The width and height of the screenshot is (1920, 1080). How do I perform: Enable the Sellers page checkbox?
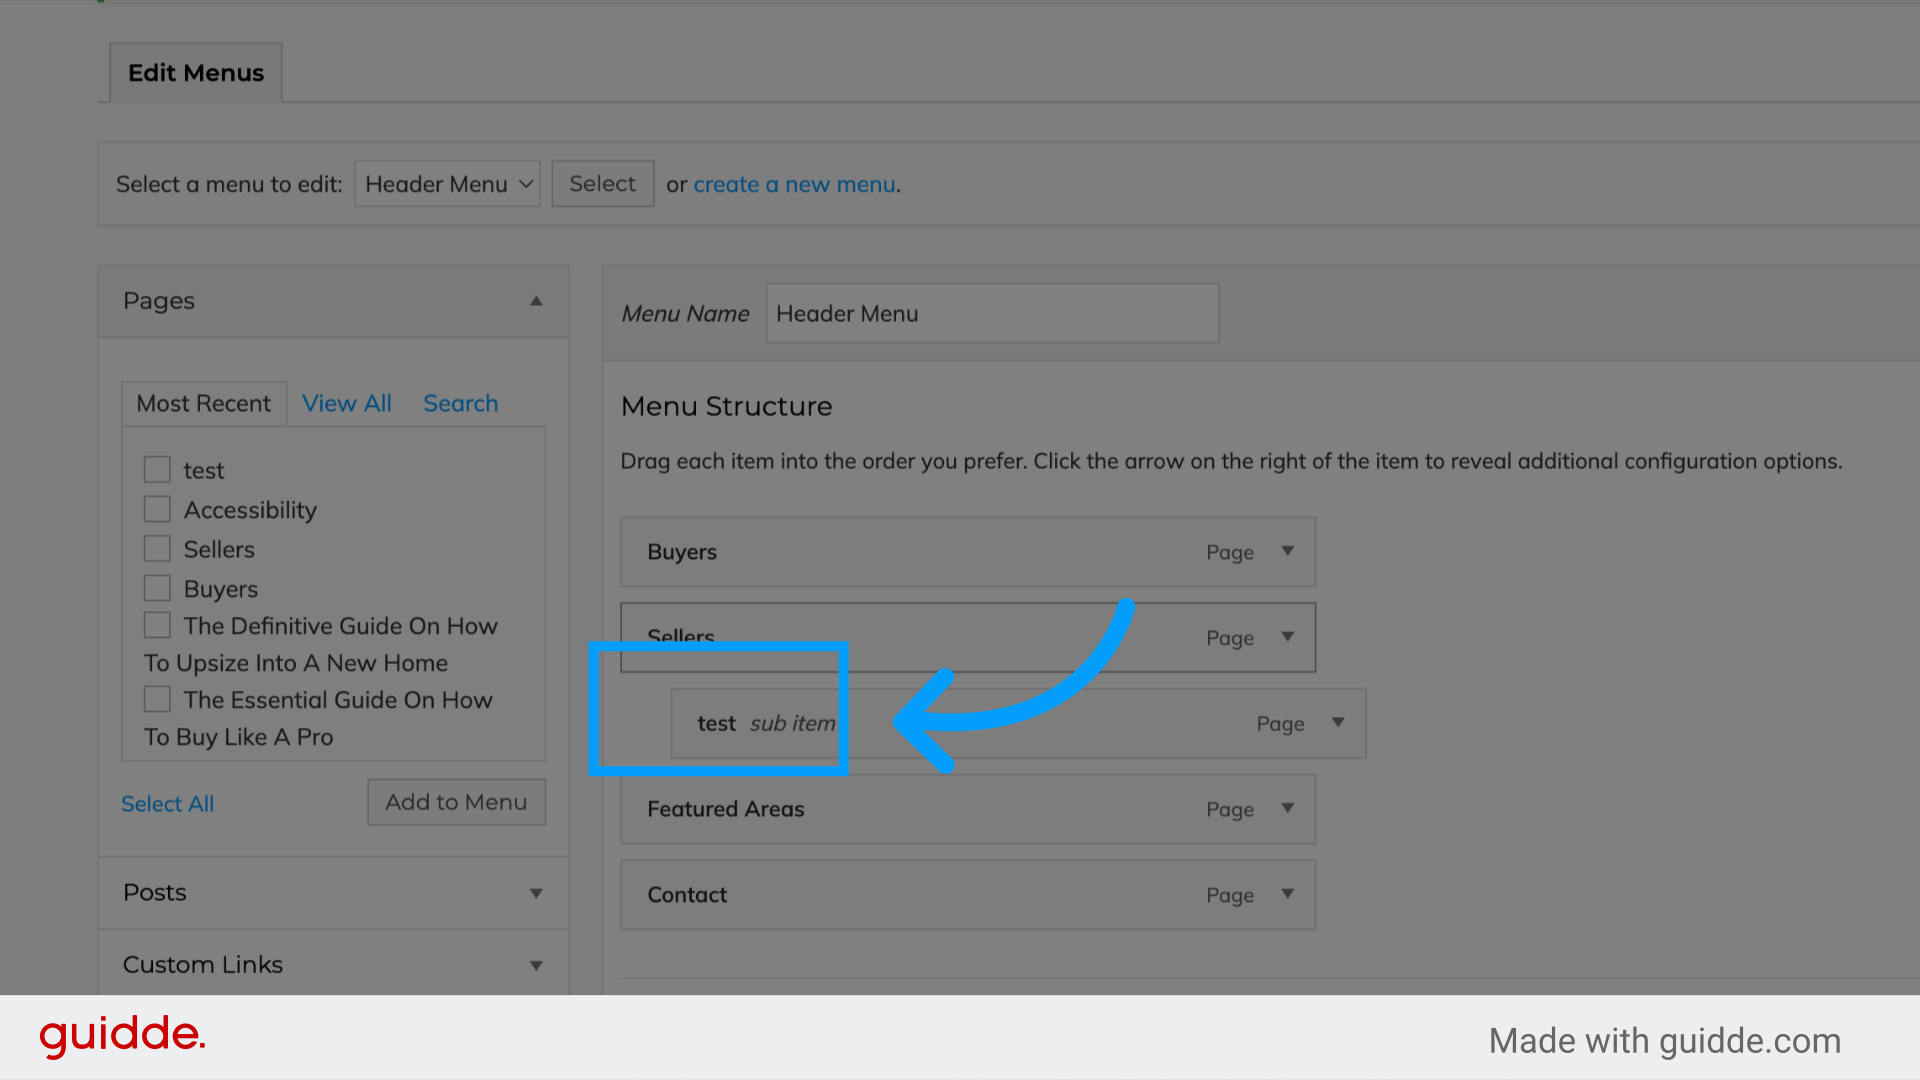coord(157,548)
